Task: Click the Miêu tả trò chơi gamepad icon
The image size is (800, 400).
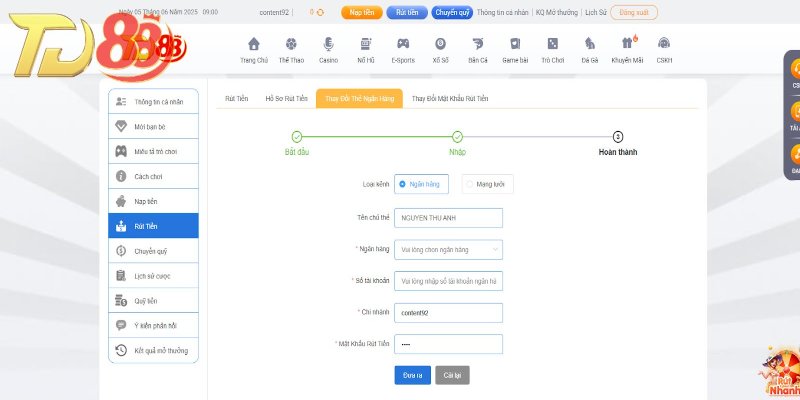Action: (121, 152)
